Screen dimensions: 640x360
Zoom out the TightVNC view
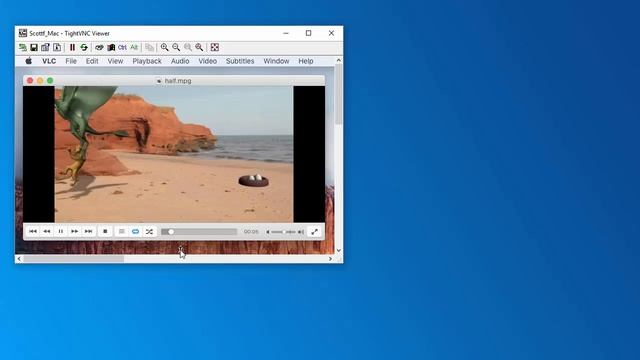(x=176, y=47)
